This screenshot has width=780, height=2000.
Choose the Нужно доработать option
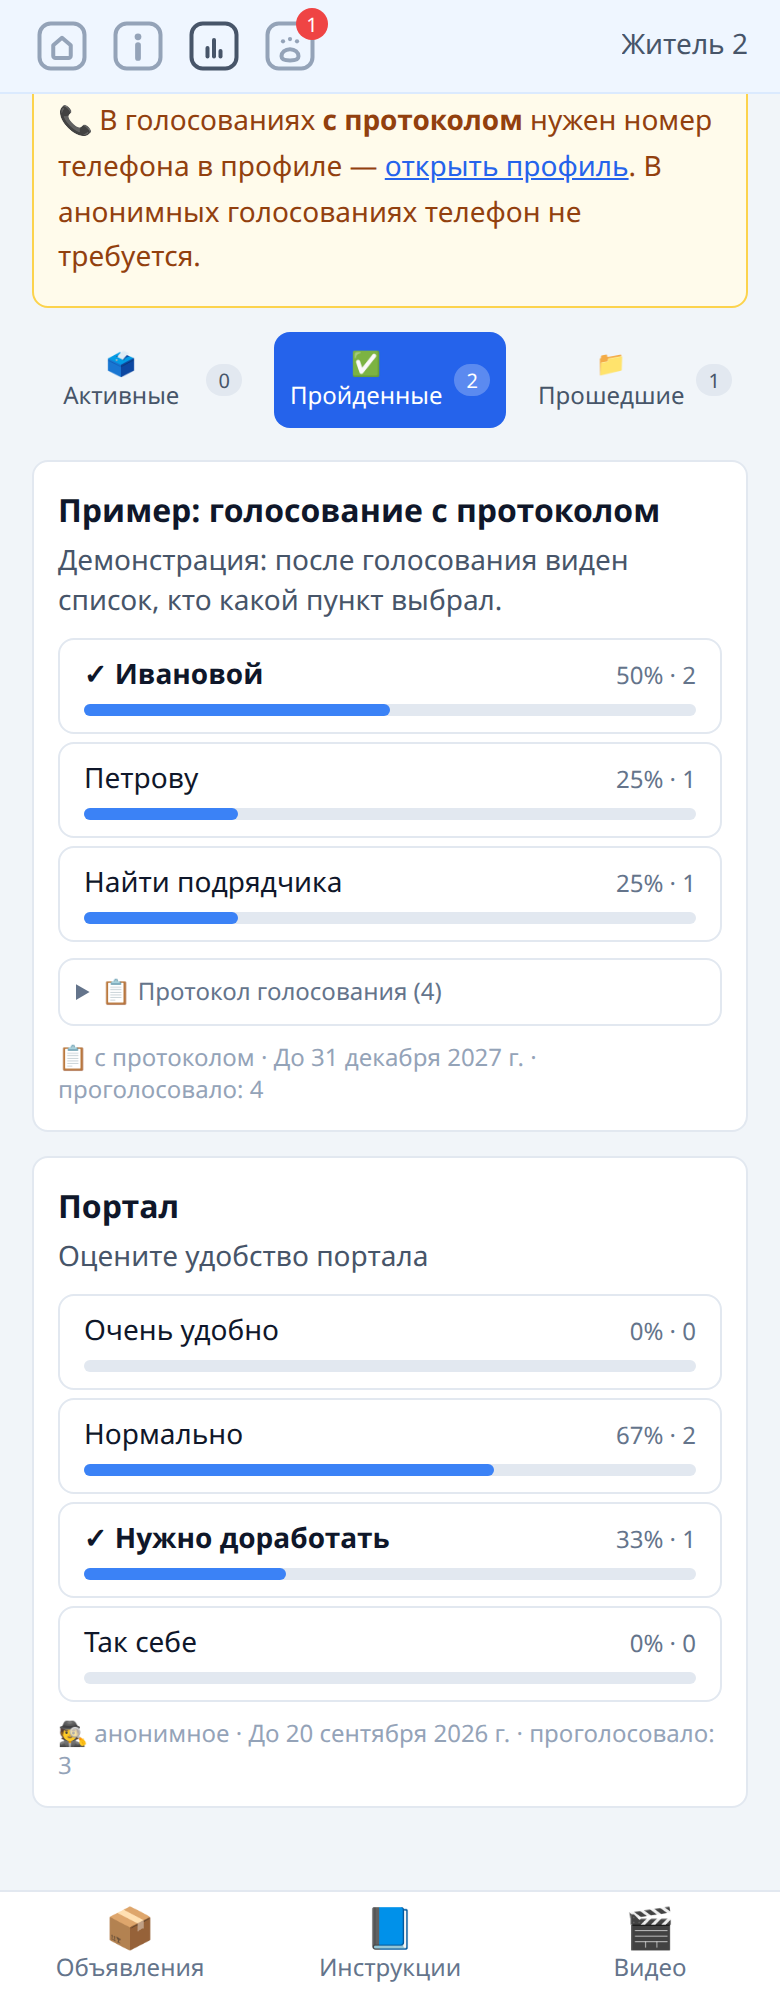point(390,1550)
